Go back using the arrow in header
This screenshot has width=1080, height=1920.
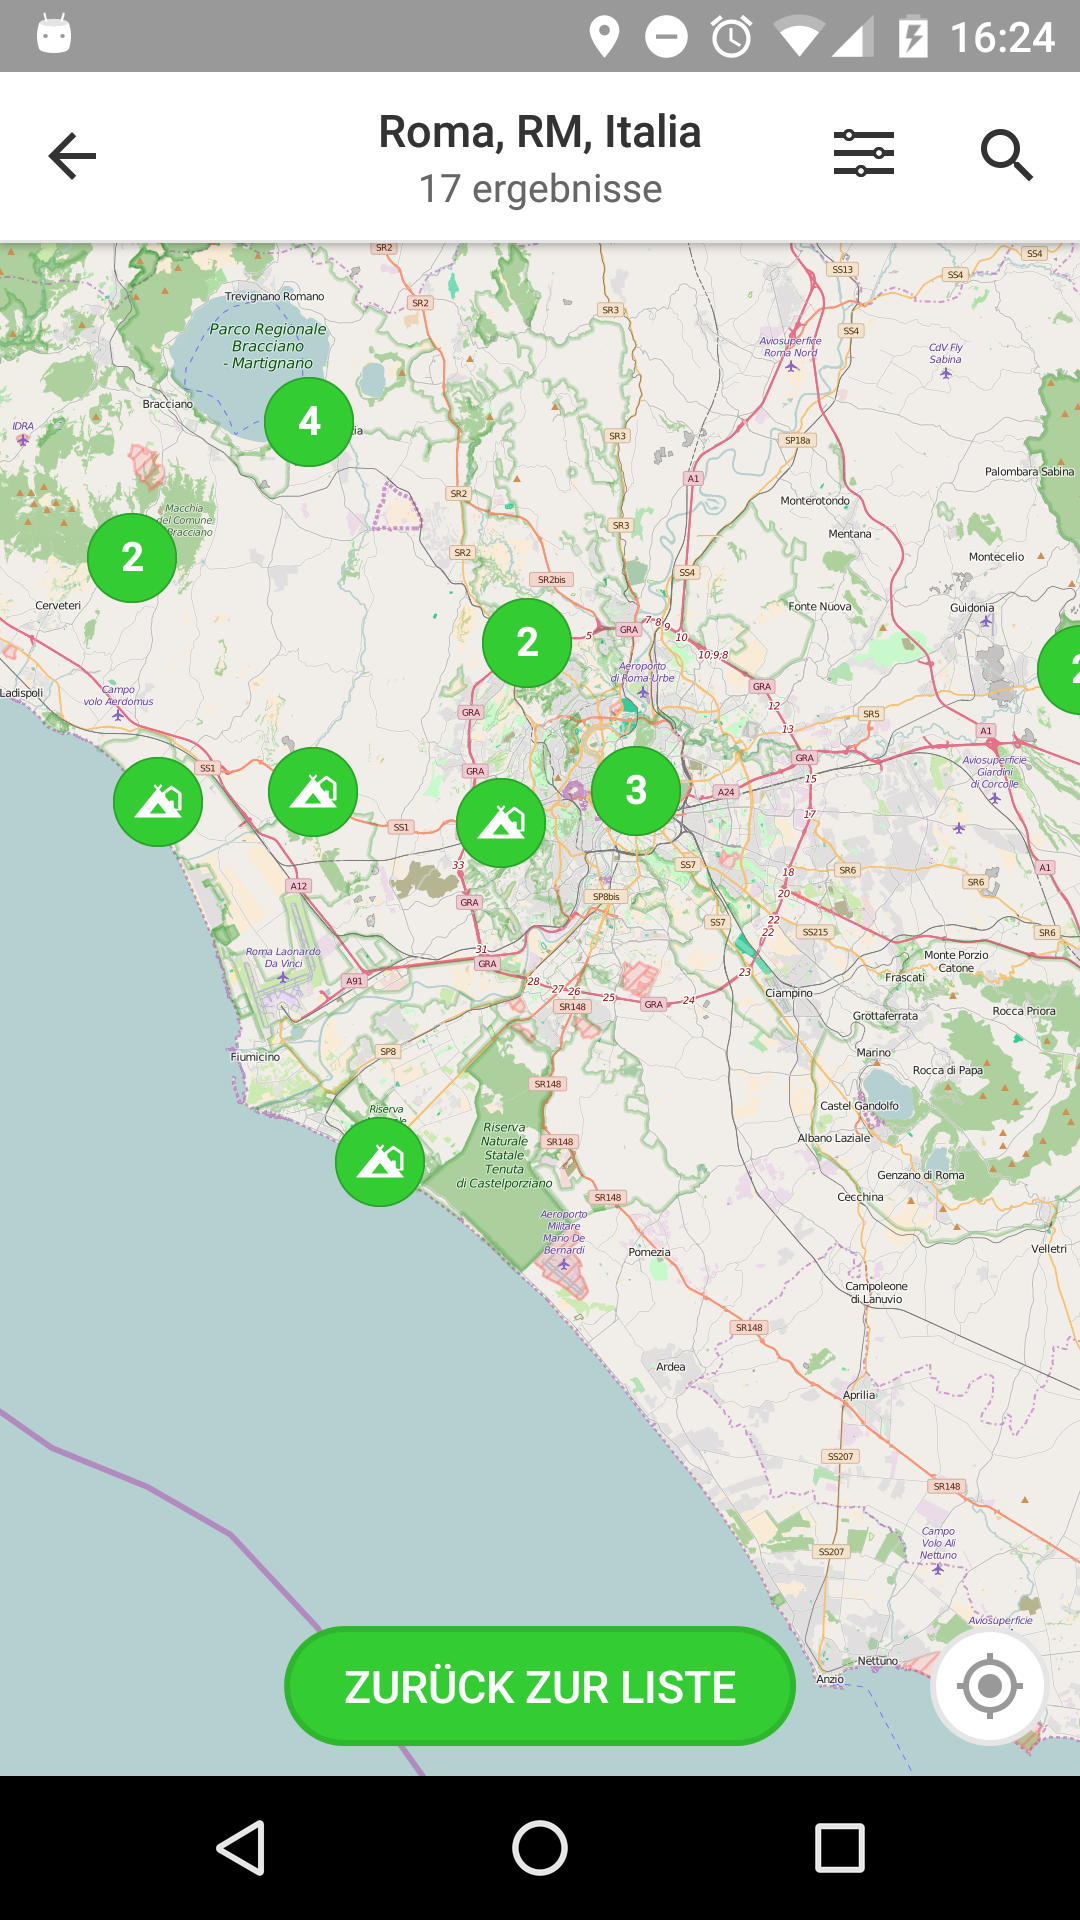click(72, 156)
